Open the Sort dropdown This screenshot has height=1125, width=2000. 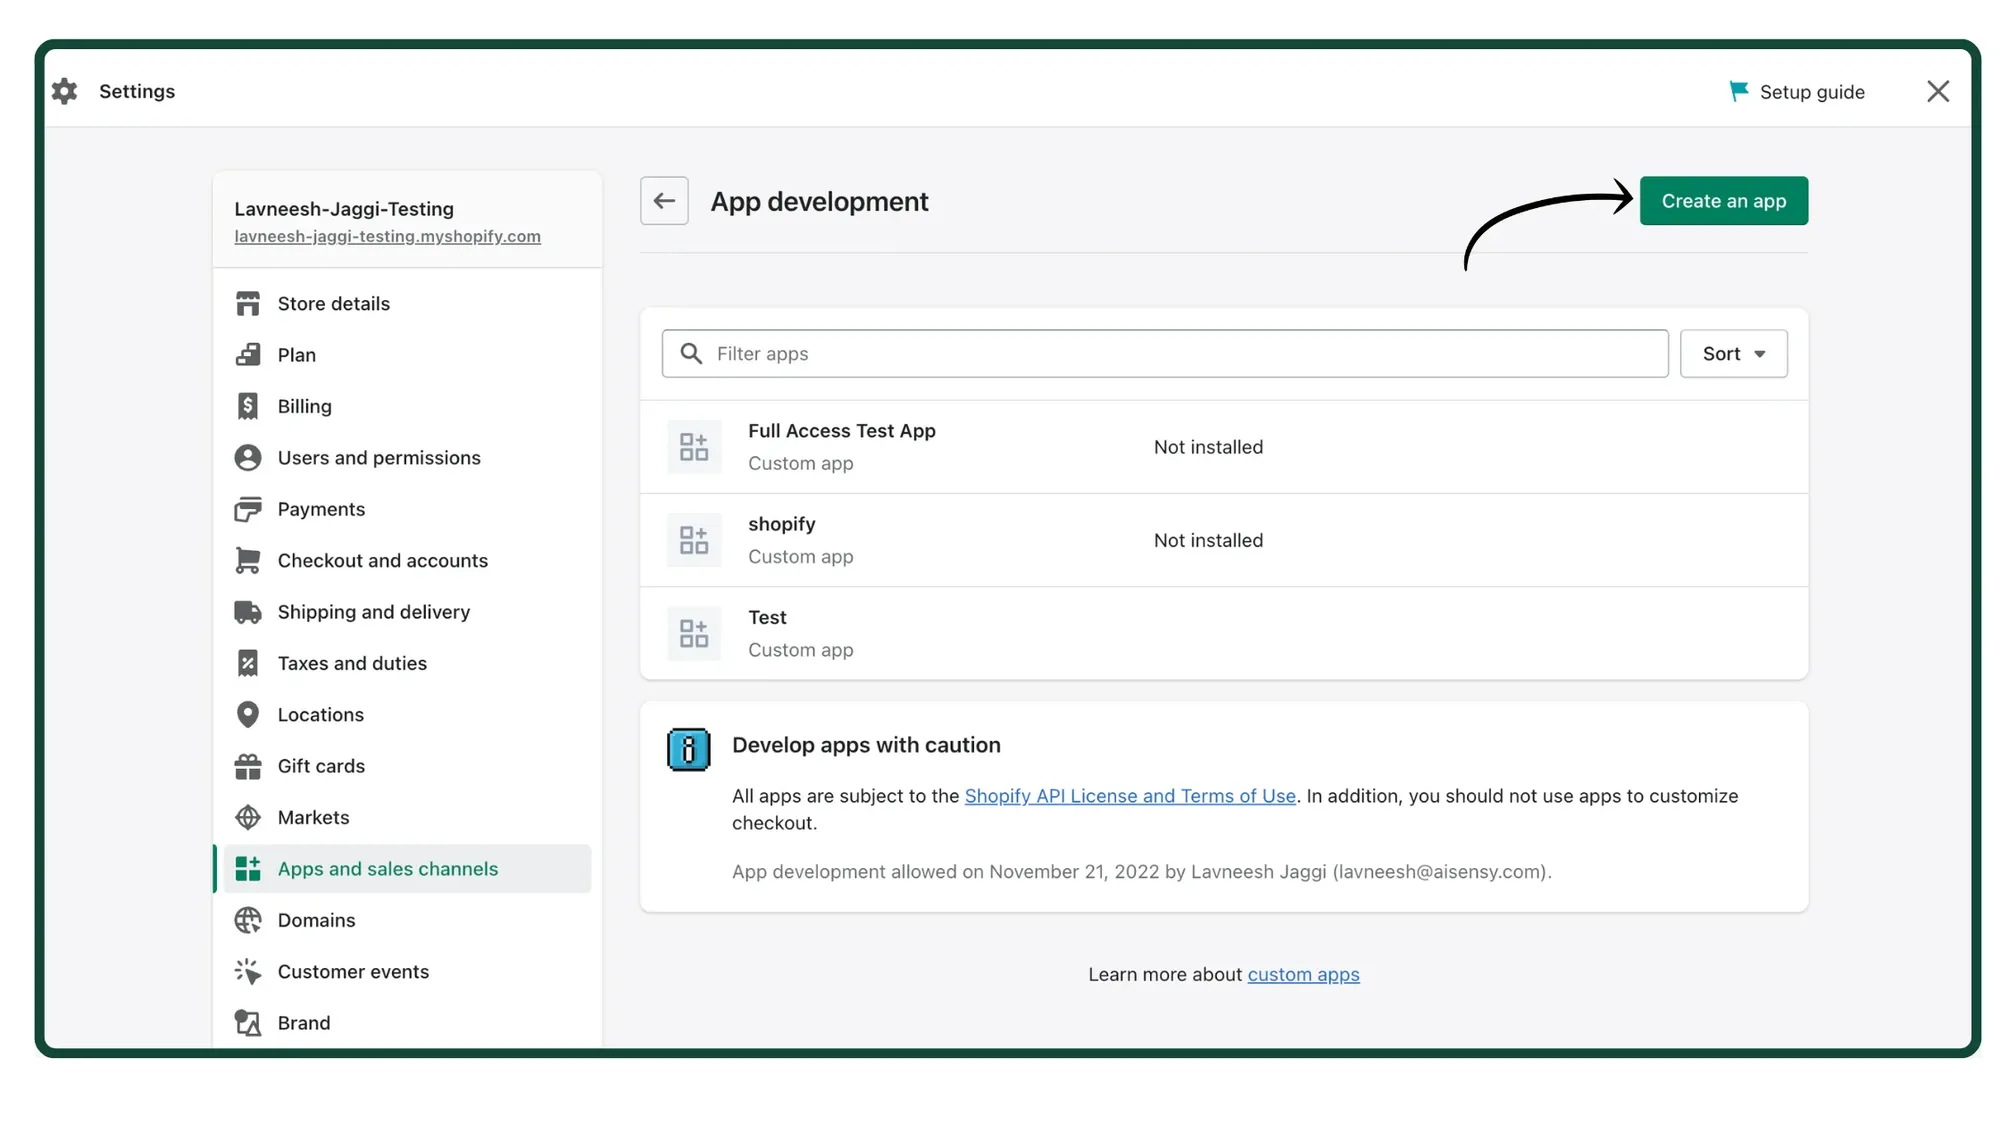1733,353
